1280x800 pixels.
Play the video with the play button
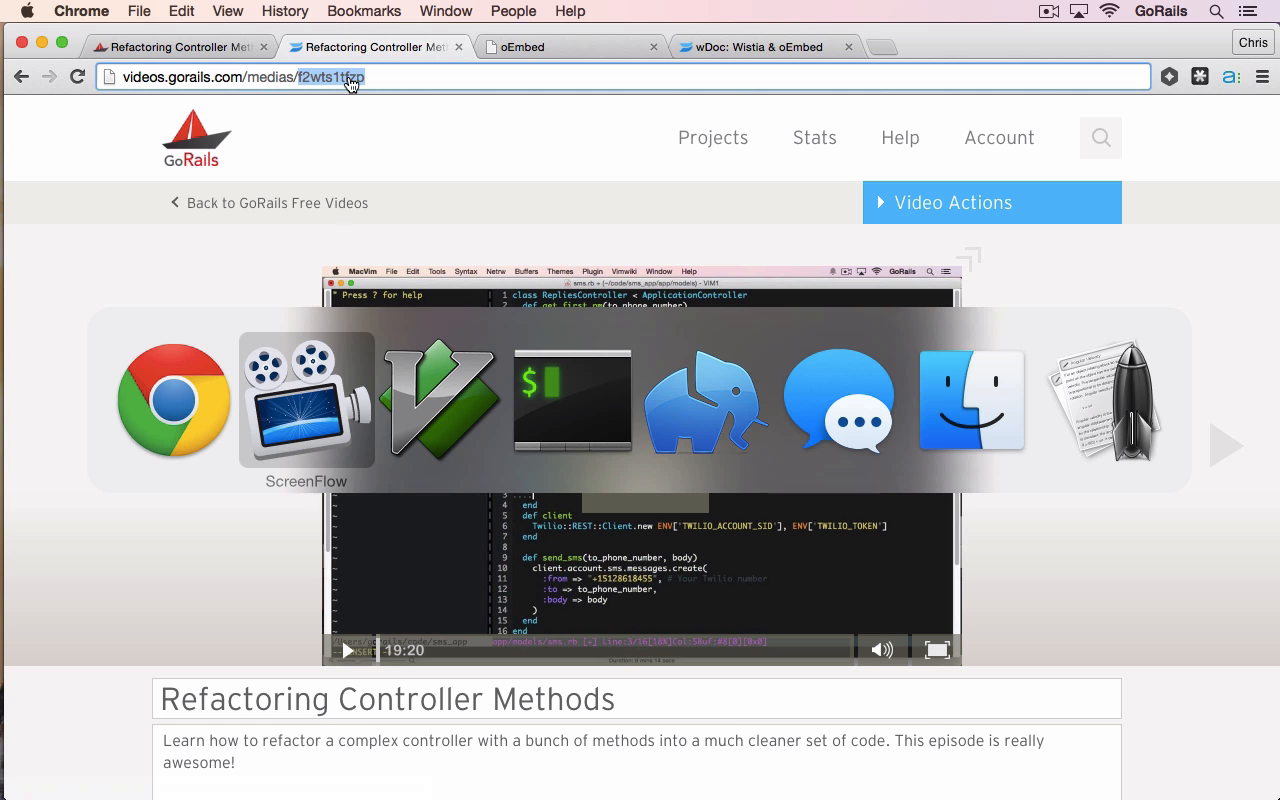348,650
